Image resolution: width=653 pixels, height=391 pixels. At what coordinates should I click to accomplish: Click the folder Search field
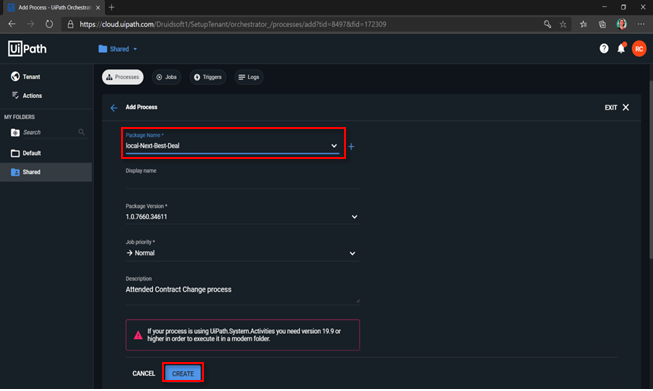[x=49, y=132]
